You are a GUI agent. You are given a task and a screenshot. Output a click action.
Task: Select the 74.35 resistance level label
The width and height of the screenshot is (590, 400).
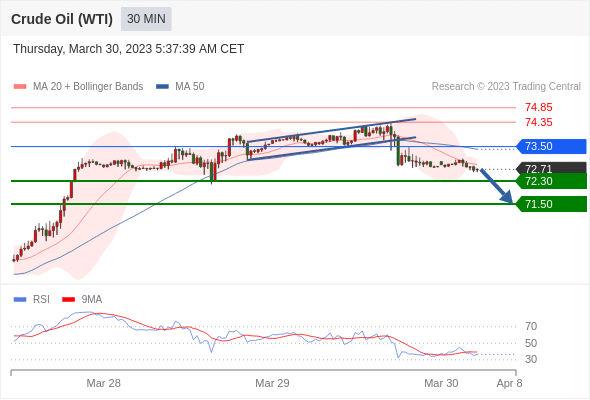click(538, 122)
